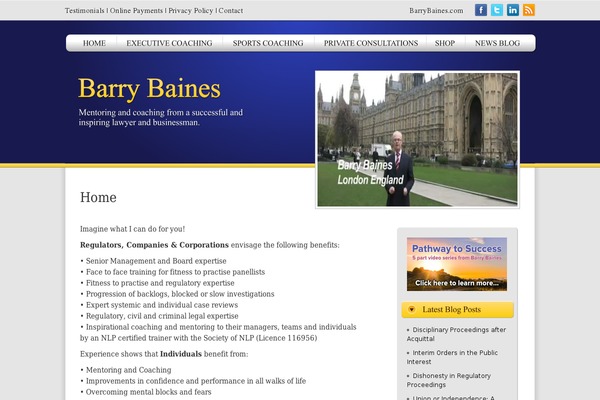
Task: Play the Barry Baines London video
Action: [x=417, y=139]
